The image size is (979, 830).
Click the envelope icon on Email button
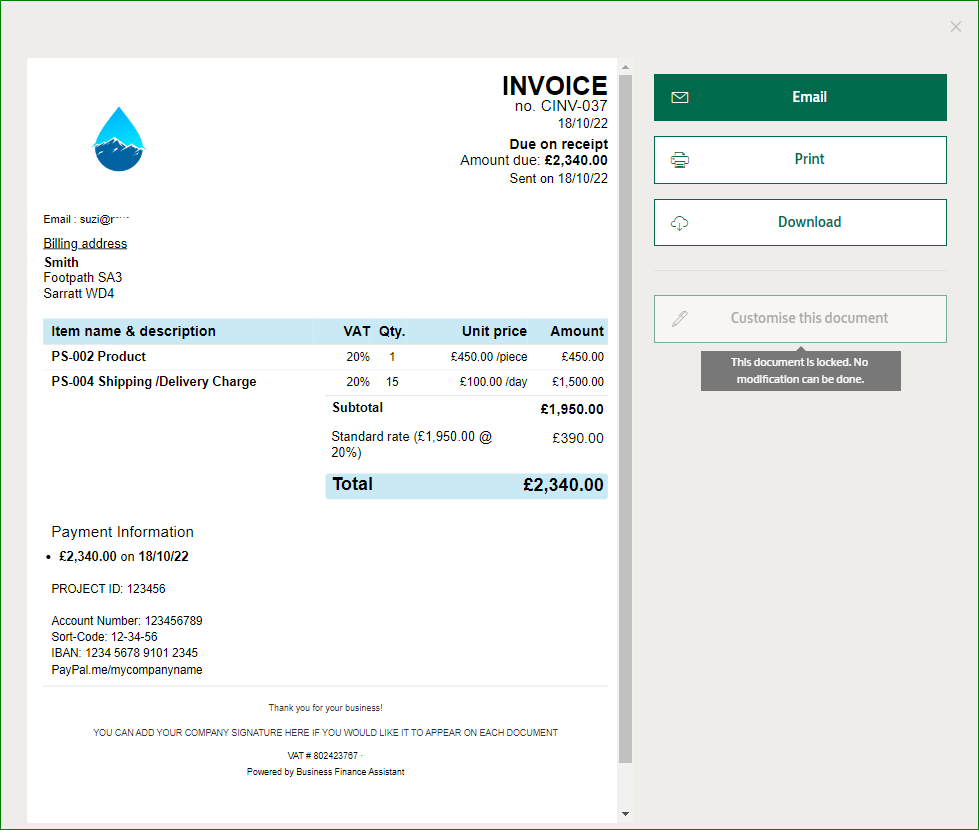tap(680, 98)
